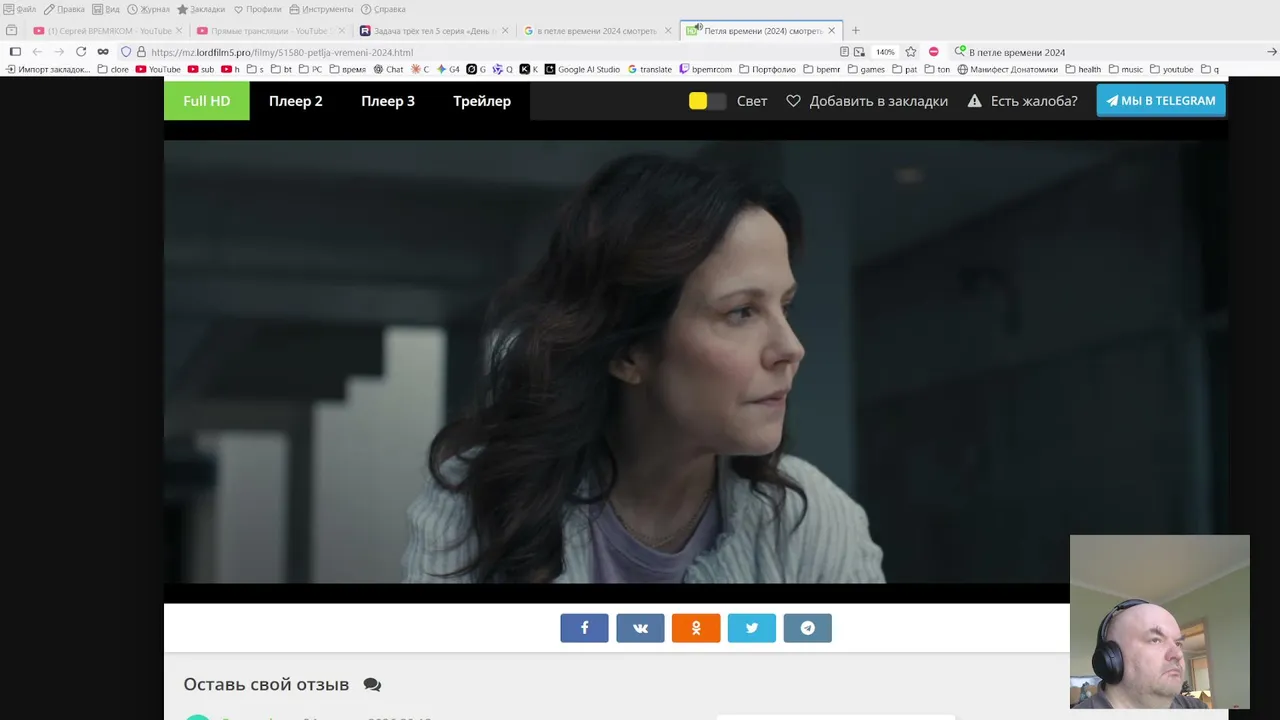Share the film on Odnoklassniki
Image resolution: width=1280 pixels, height=720 pixels.
click(x=696, y=628)
